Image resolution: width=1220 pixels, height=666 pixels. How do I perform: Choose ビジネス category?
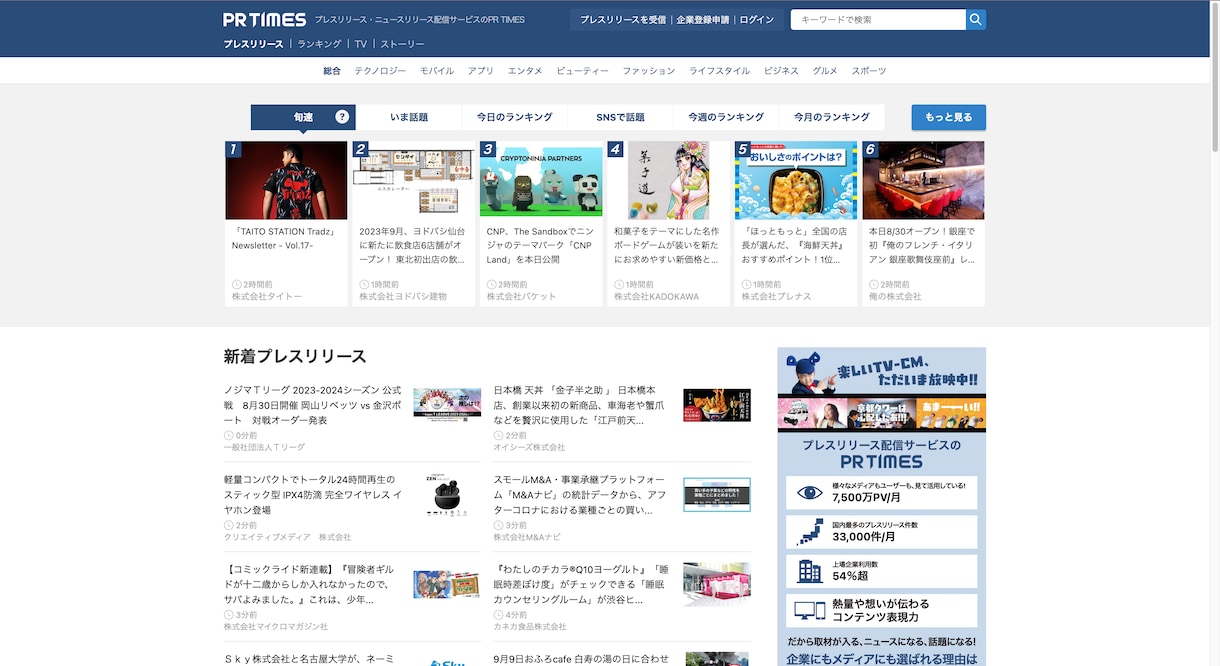(x=781, y=71)
